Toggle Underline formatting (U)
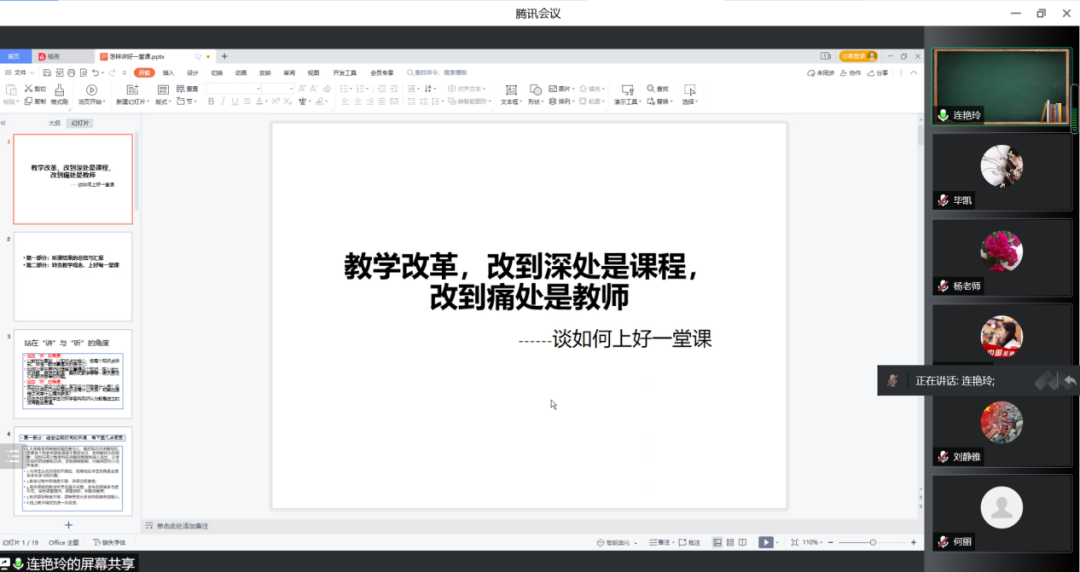 click(235, 101)
